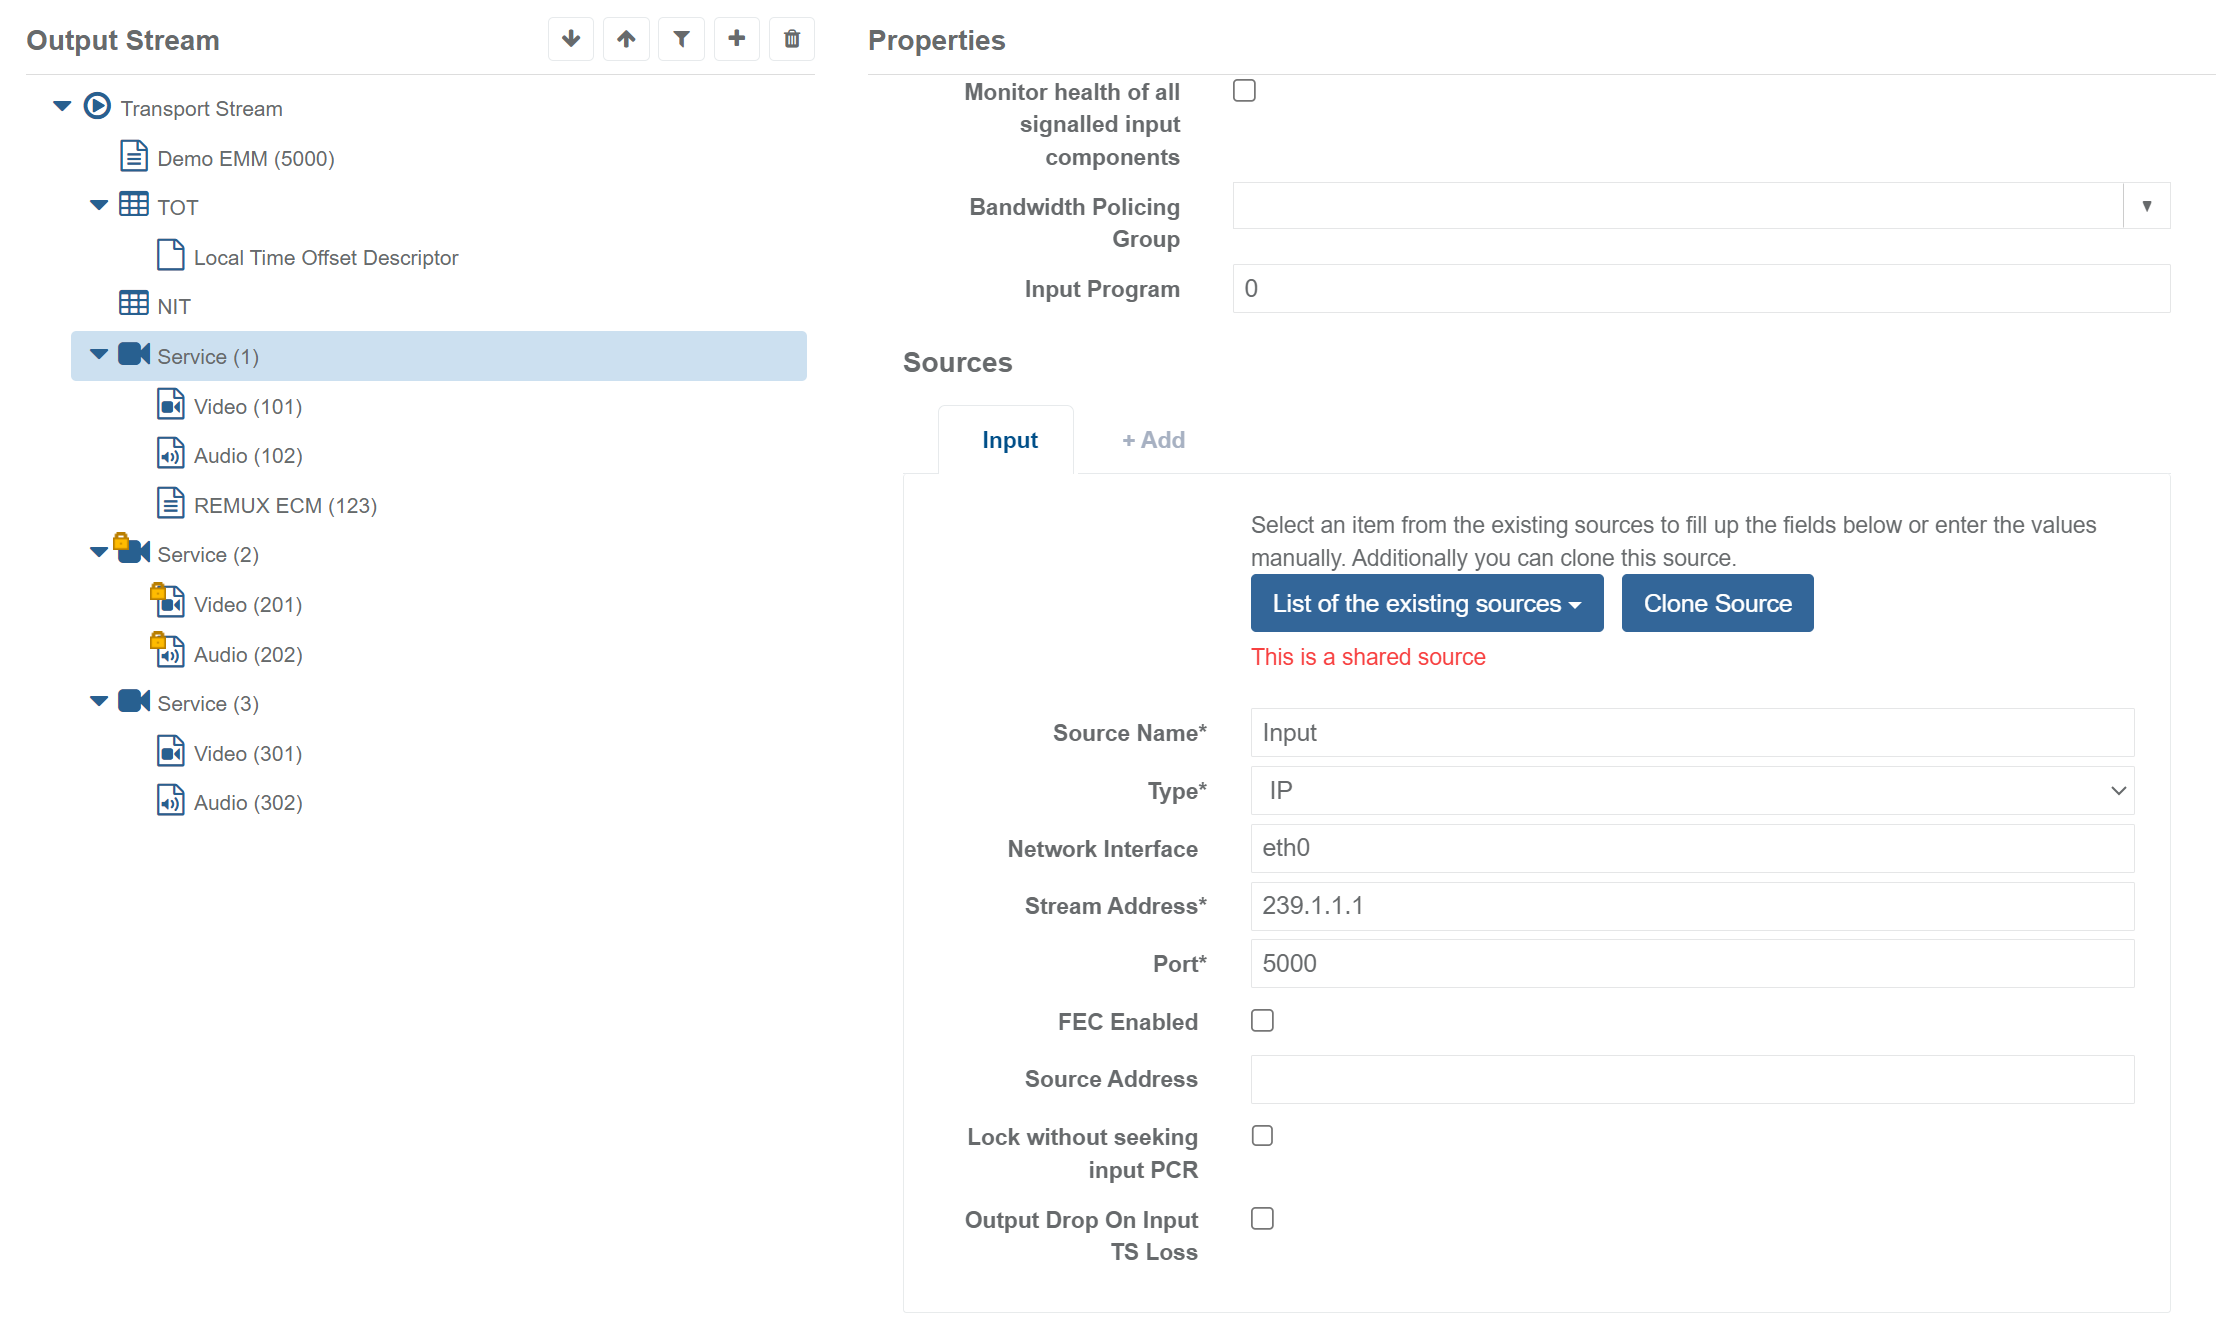Image resolution: width=2216 pixels, height=1332 pixels.
Task: Click the filter funnel toolbar icon
Action: (x=681, y=39)
